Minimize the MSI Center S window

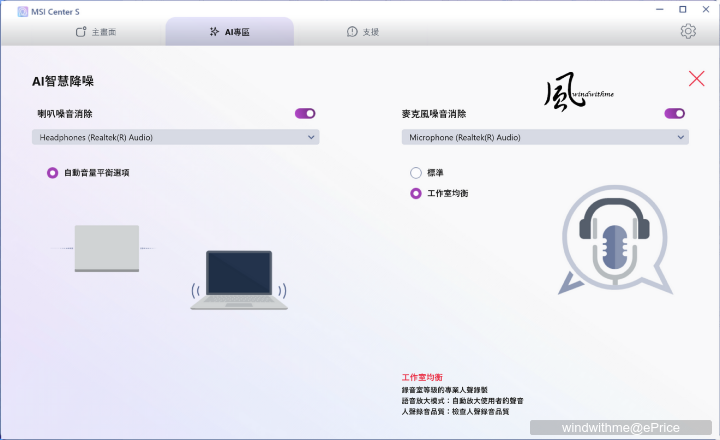pos(654,9)
